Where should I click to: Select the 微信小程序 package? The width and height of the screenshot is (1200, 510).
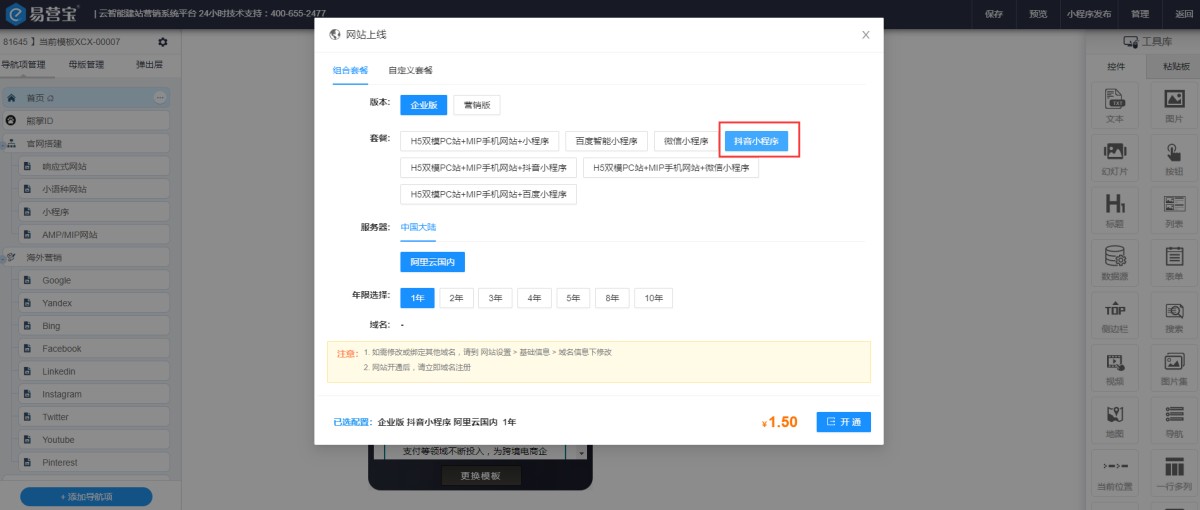click(x=686, y=141)
